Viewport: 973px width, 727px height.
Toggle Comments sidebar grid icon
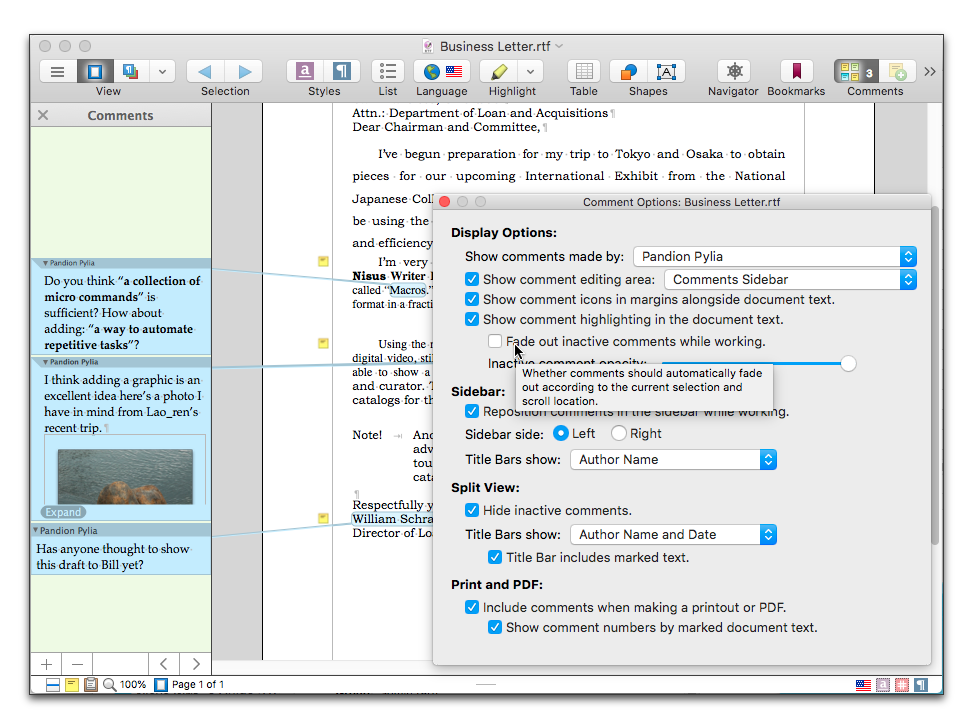(856, 72)
